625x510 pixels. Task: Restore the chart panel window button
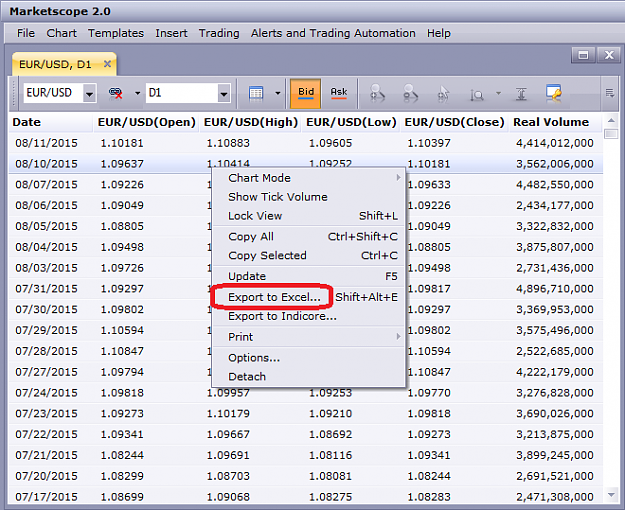pos(583,55)
